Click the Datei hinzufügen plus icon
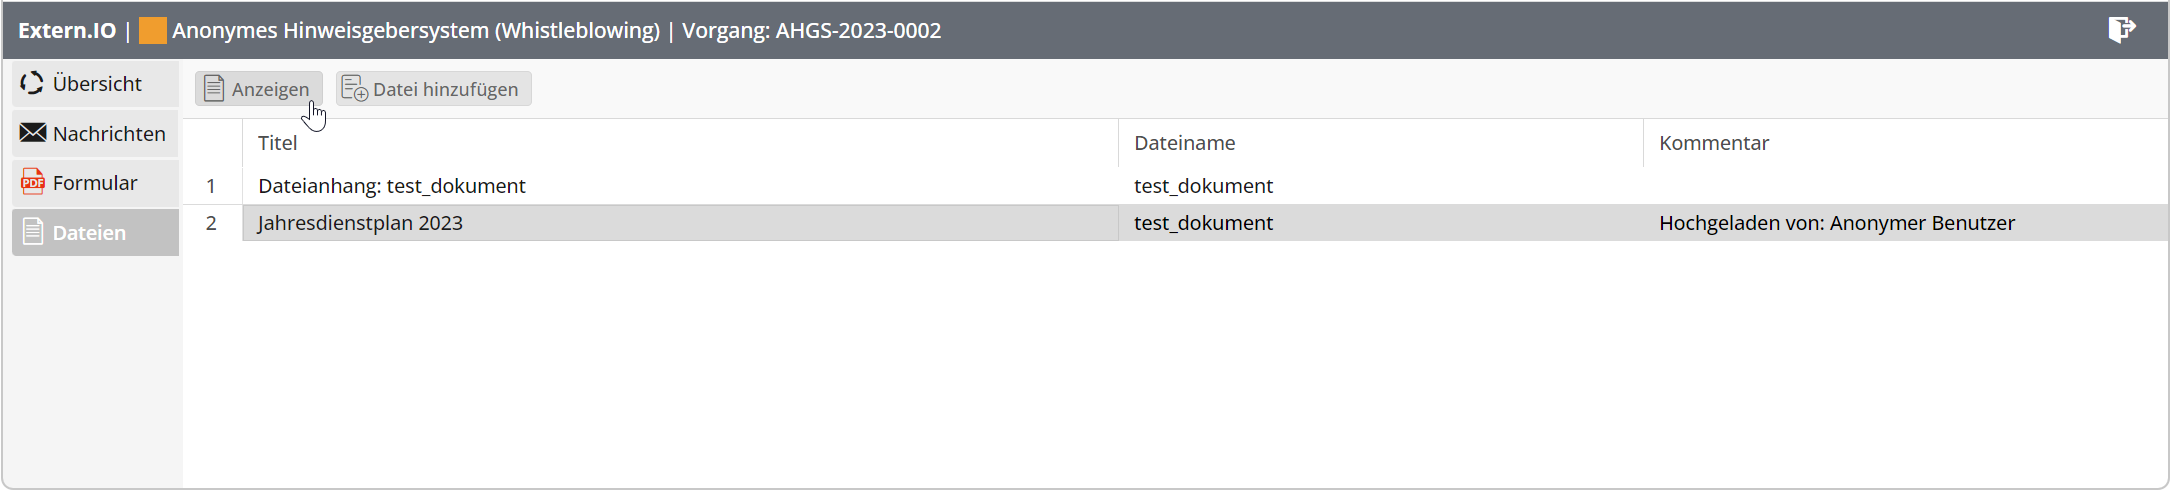2171x491 pixels. 355,89
